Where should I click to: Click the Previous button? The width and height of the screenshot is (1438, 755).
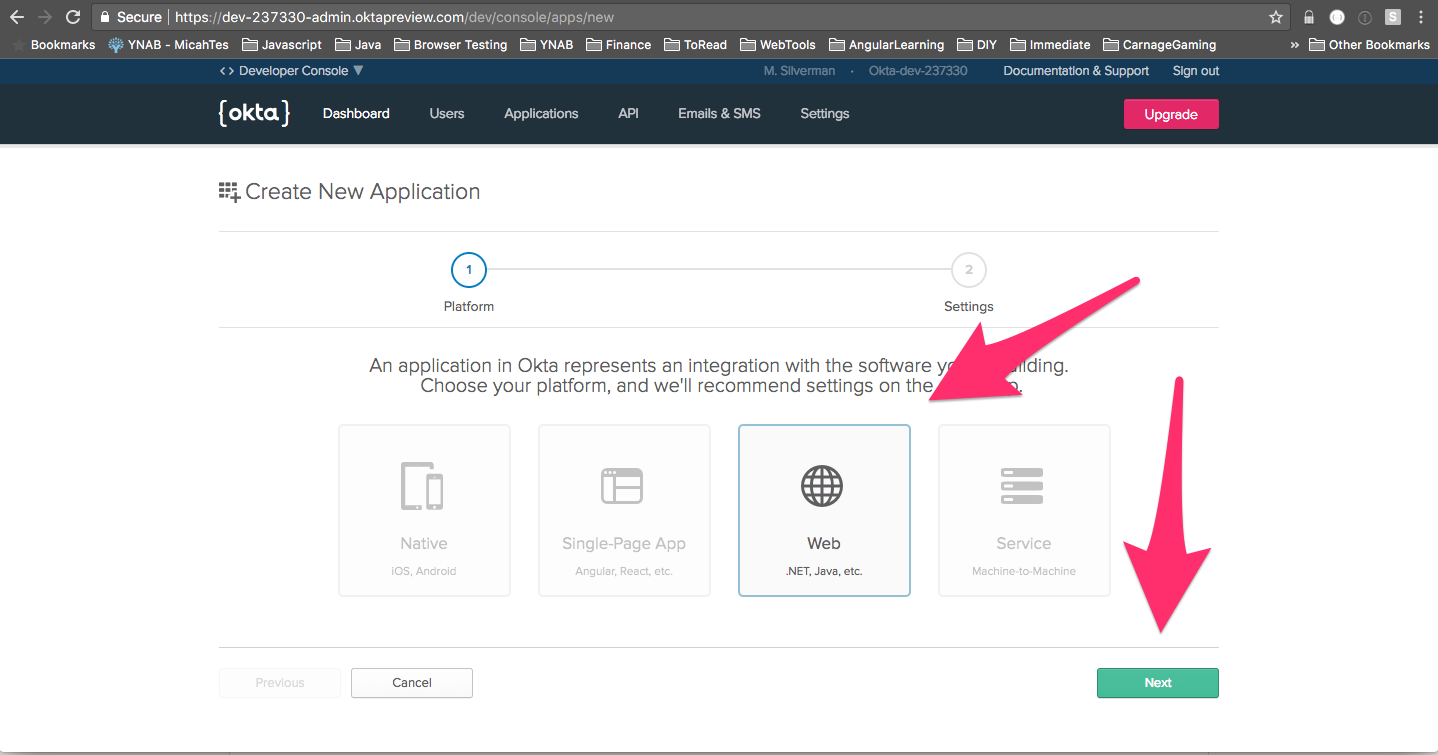279,683
